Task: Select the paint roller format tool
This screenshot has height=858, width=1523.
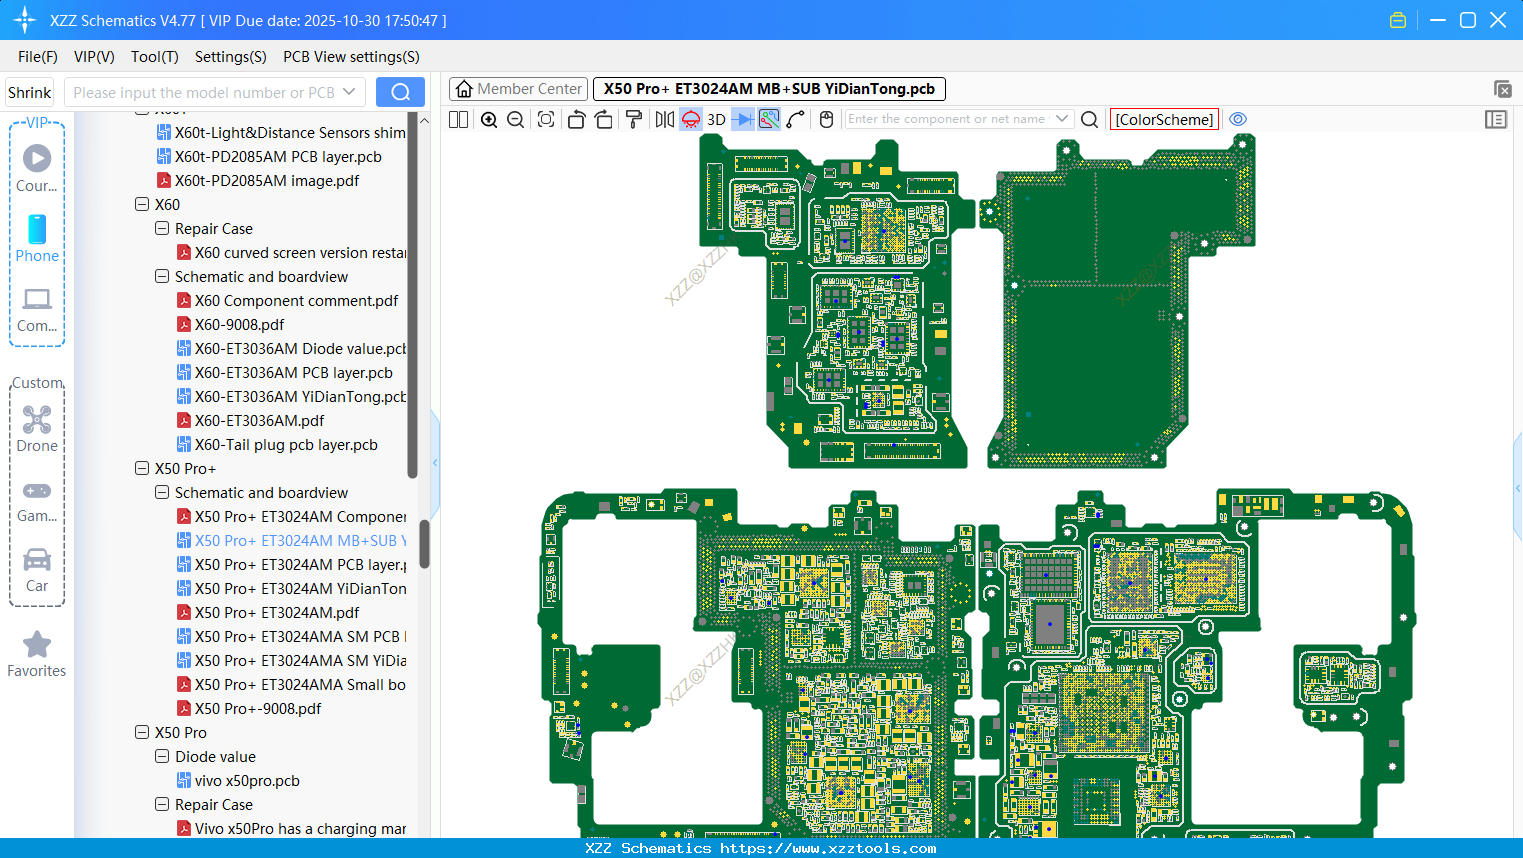Action: point(633,120)
